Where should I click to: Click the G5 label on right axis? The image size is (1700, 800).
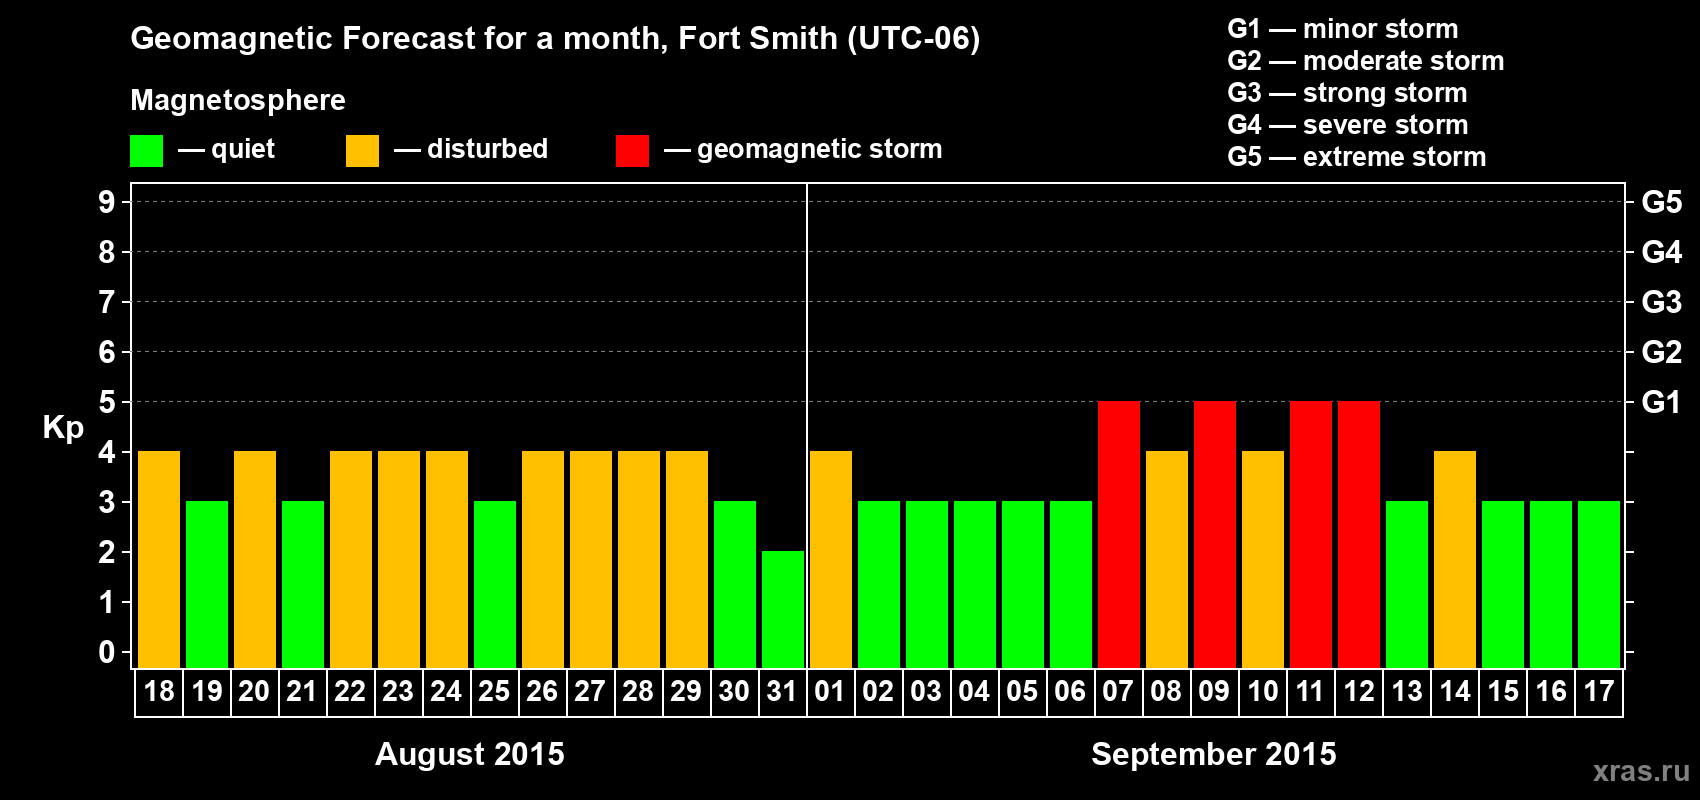coord(1662,202)
